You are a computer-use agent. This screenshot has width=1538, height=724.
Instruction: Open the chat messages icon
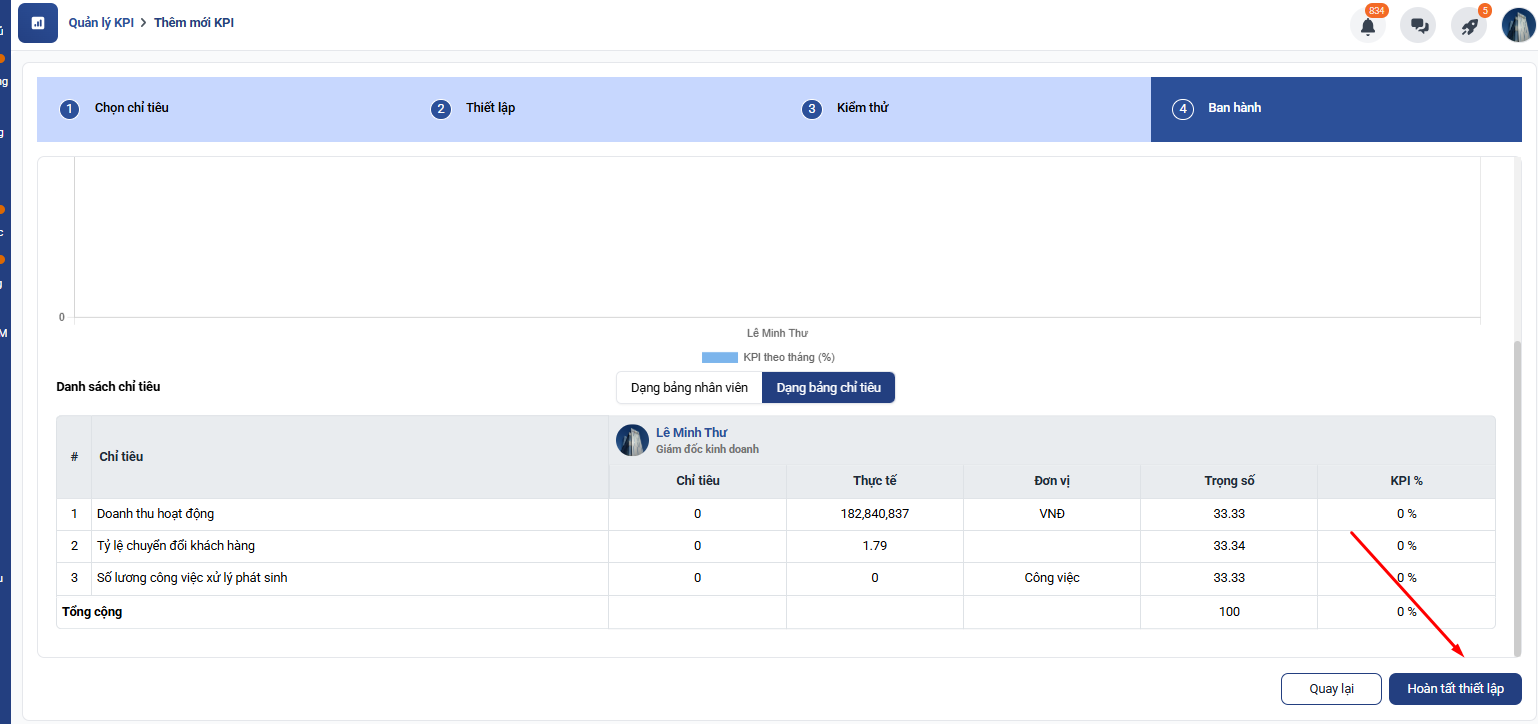coord(1418,26)
